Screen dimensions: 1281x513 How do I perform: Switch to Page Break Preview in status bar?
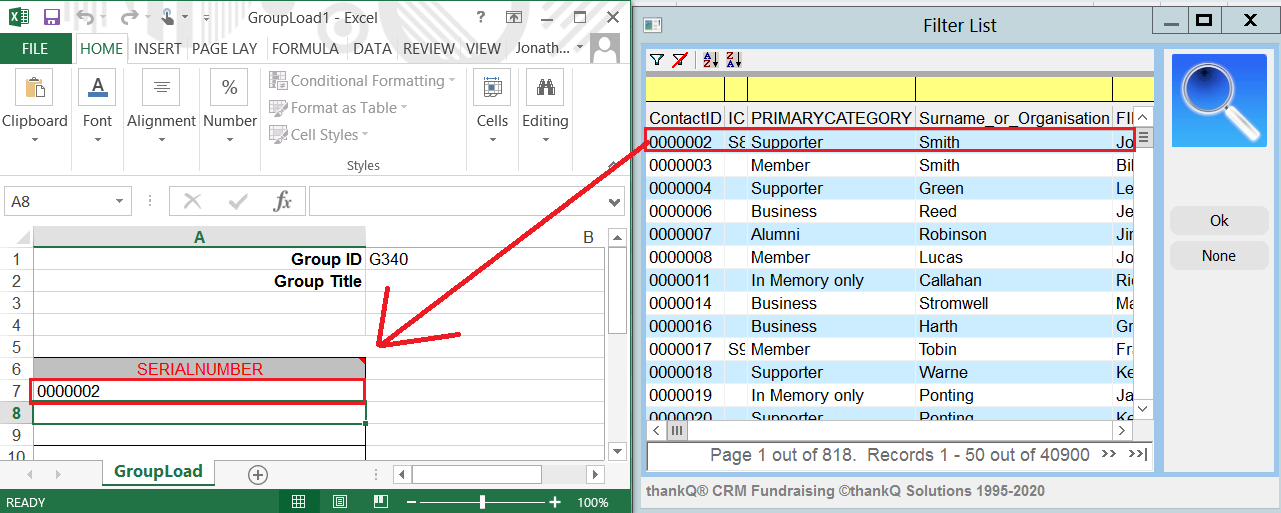[x=380, y=502]
